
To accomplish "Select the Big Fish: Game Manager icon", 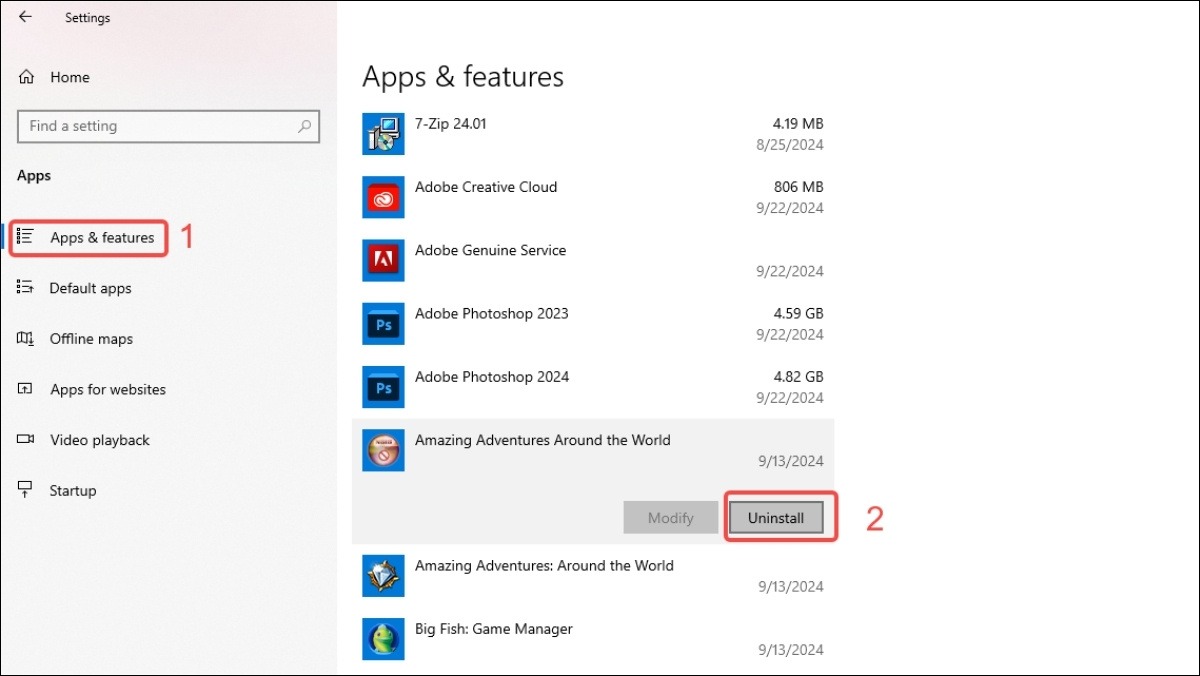I will coord(383,639).
